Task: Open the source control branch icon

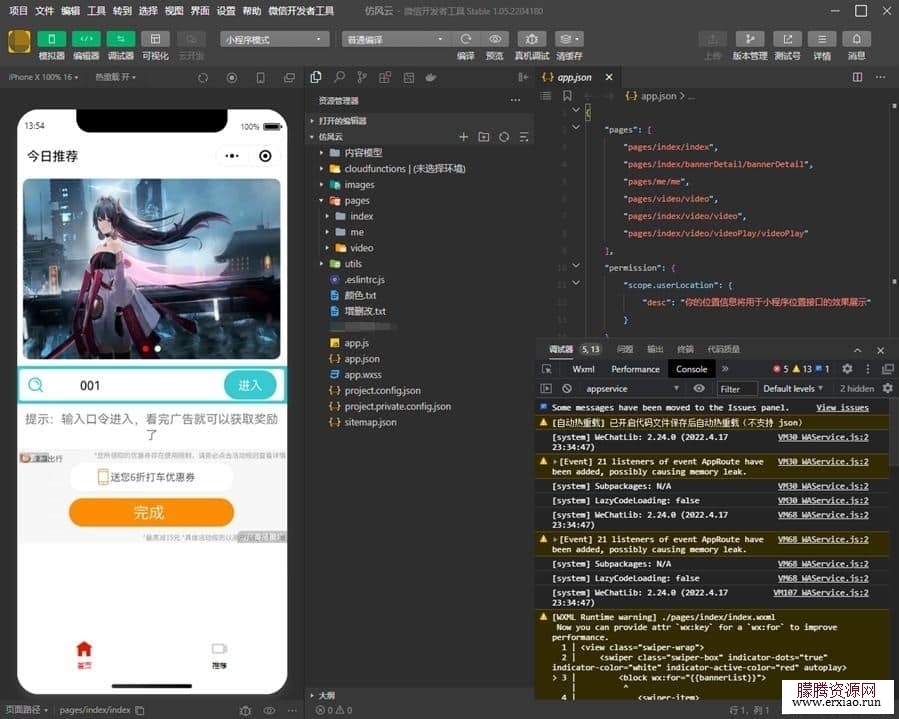Action: 362,77
